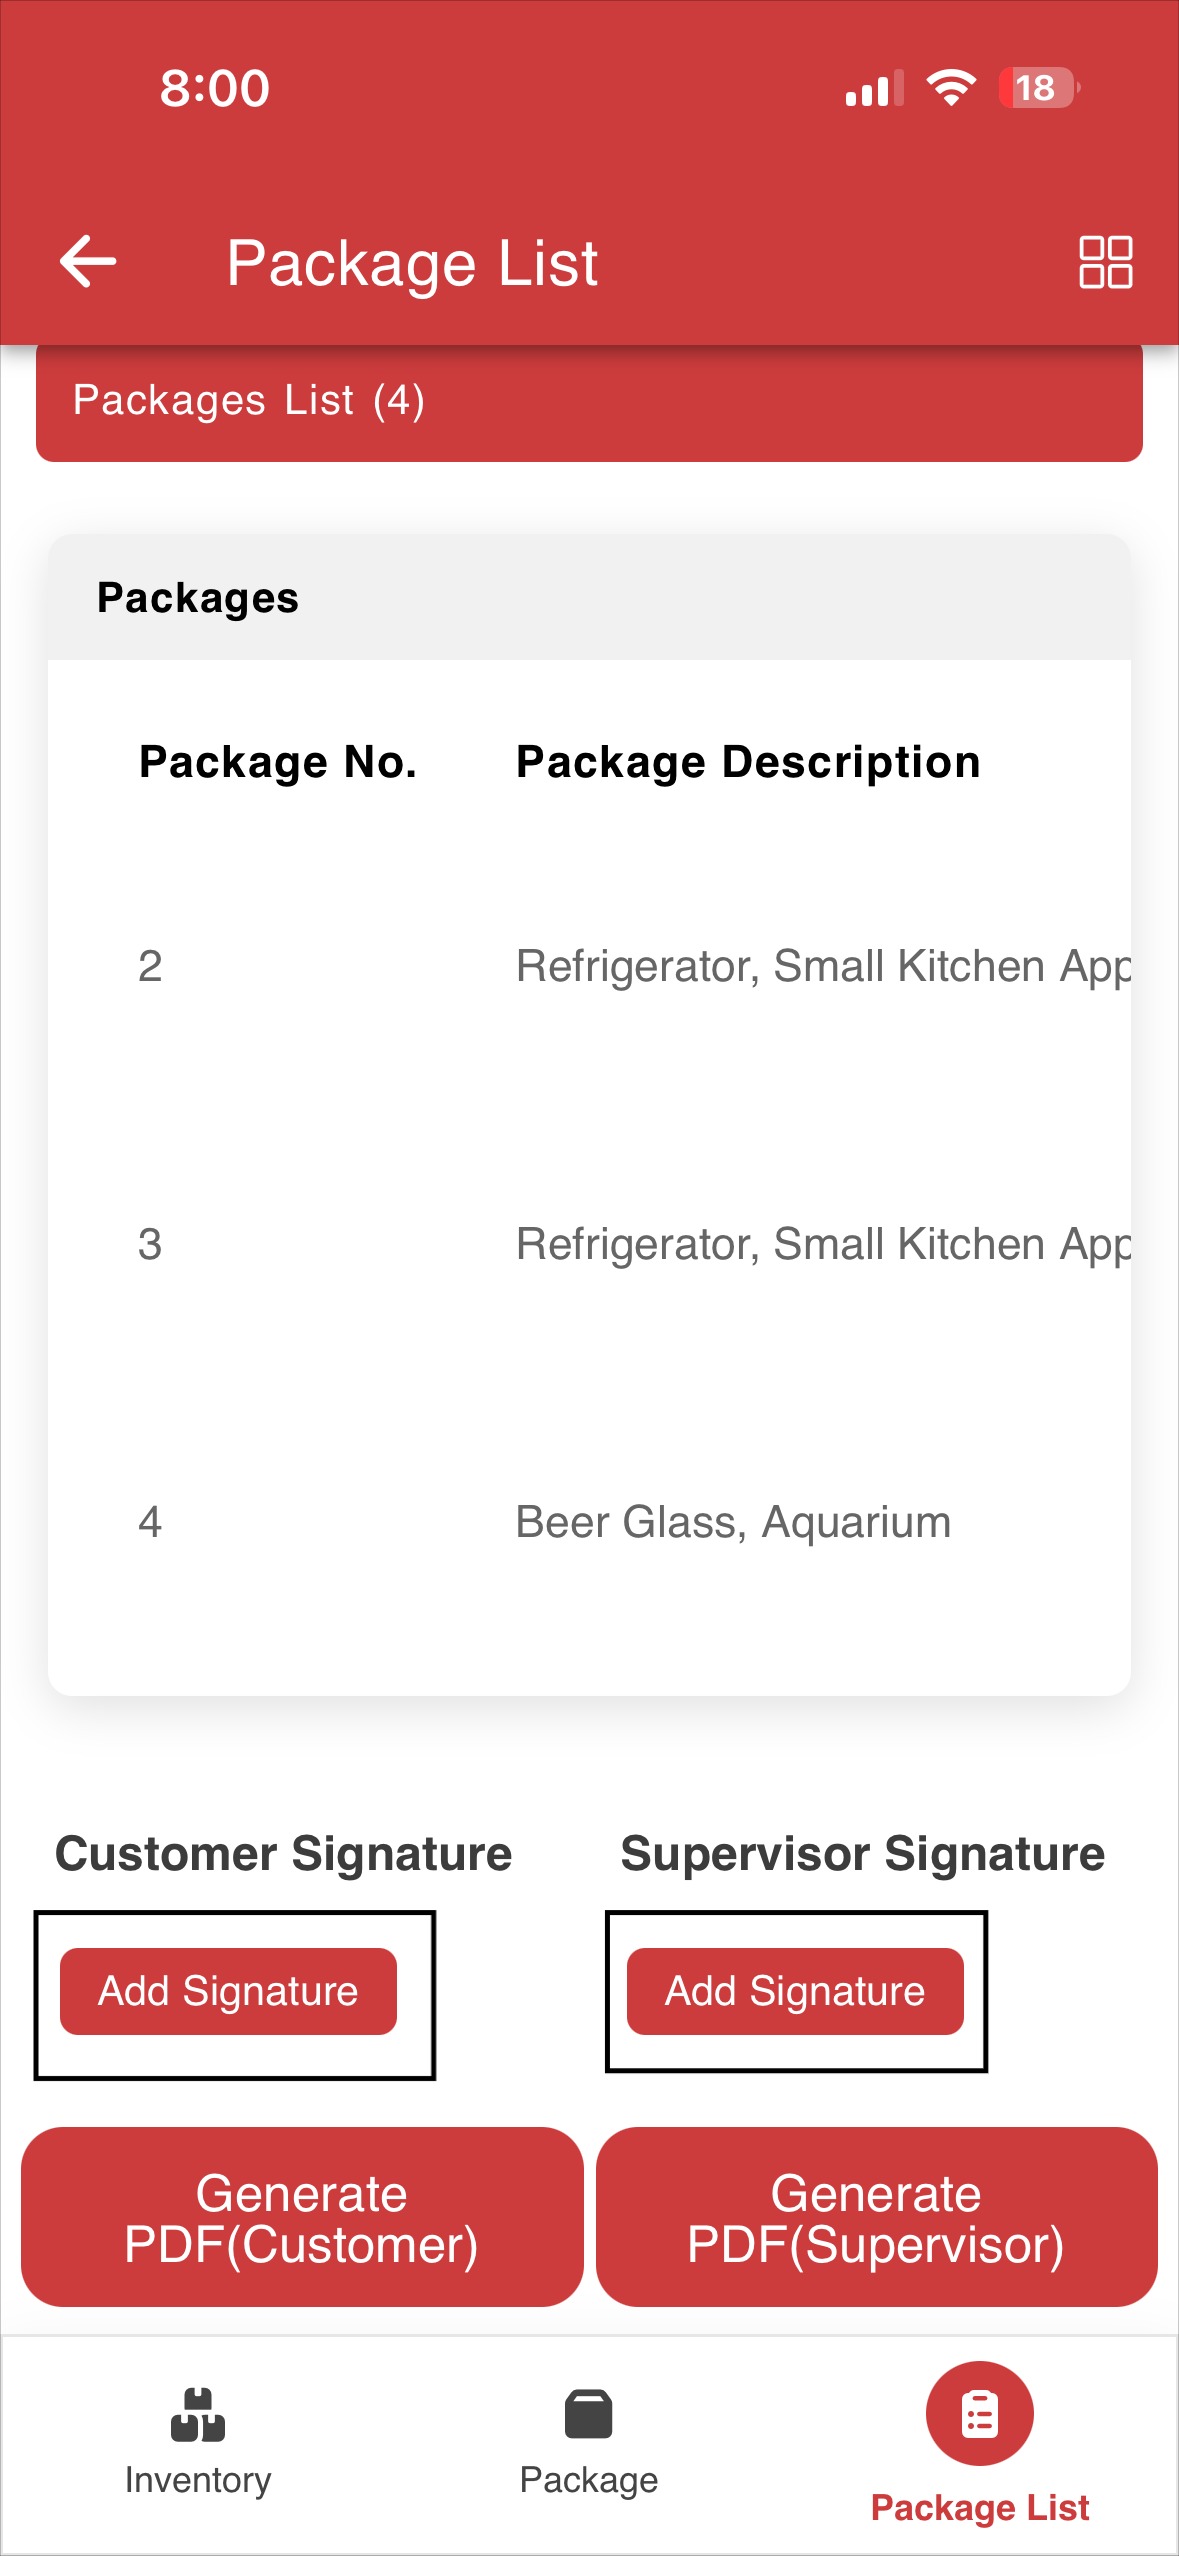The width and height of the screenshot is (1179, 2556).
Task: Tap the battery indicator showing 18
Action: (x=1038, y=88)
